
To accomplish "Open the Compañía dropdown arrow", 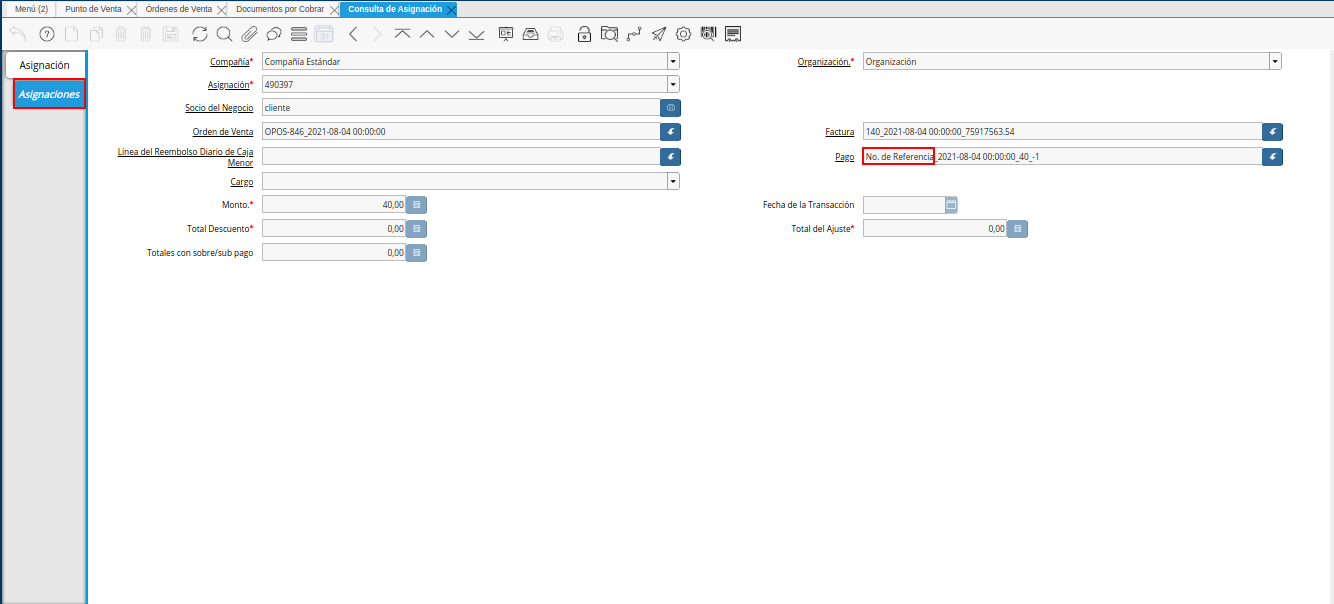I will (673, 61).
